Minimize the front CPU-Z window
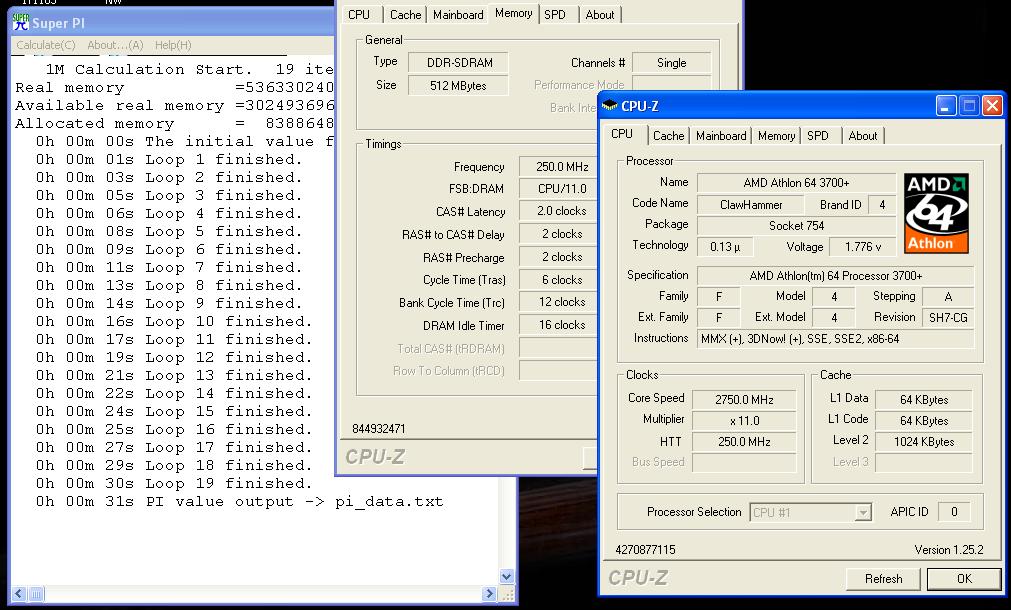 [946, 106]
